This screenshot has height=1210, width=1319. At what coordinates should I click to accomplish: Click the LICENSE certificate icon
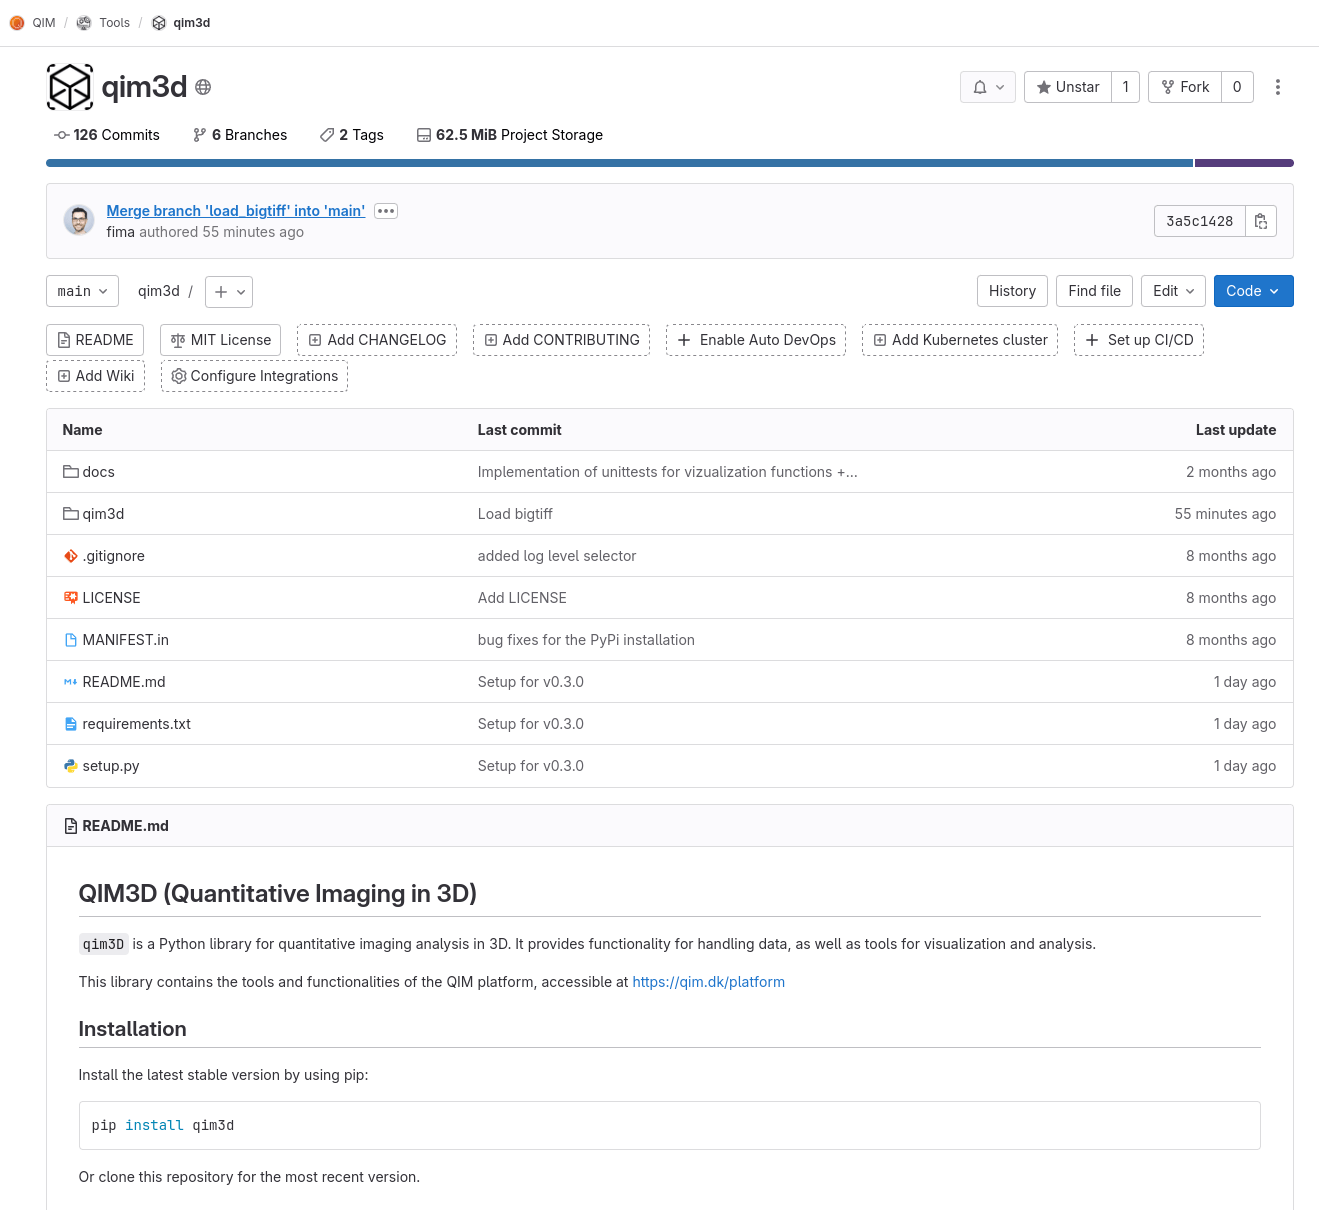click(x=71, y=598)
